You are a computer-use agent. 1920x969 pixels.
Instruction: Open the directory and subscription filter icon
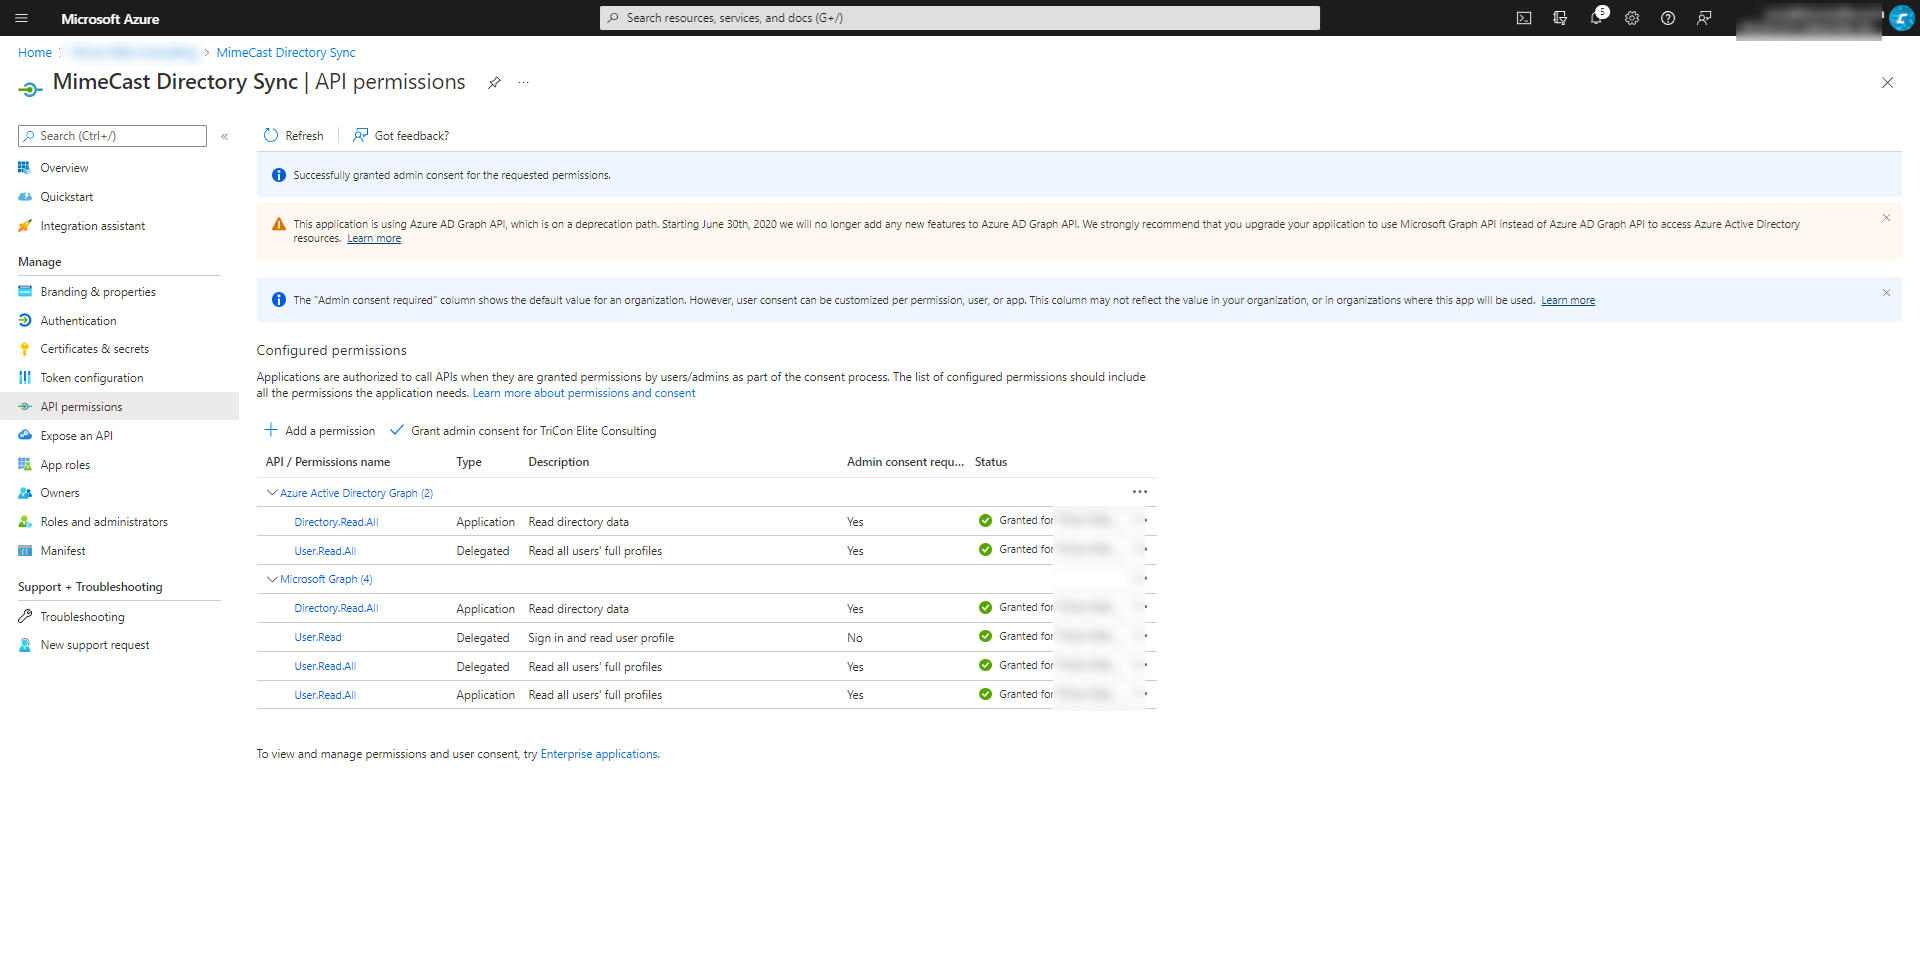1560,18
